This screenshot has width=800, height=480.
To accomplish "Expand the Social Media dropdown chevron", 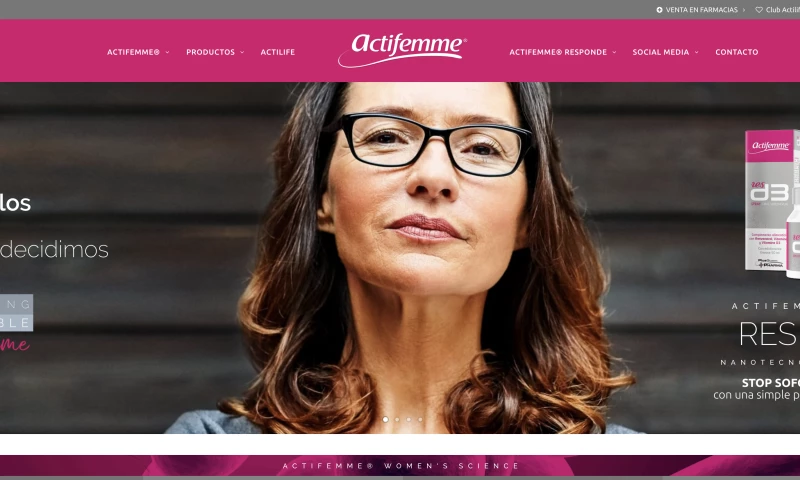I will [x=696, y=52].
